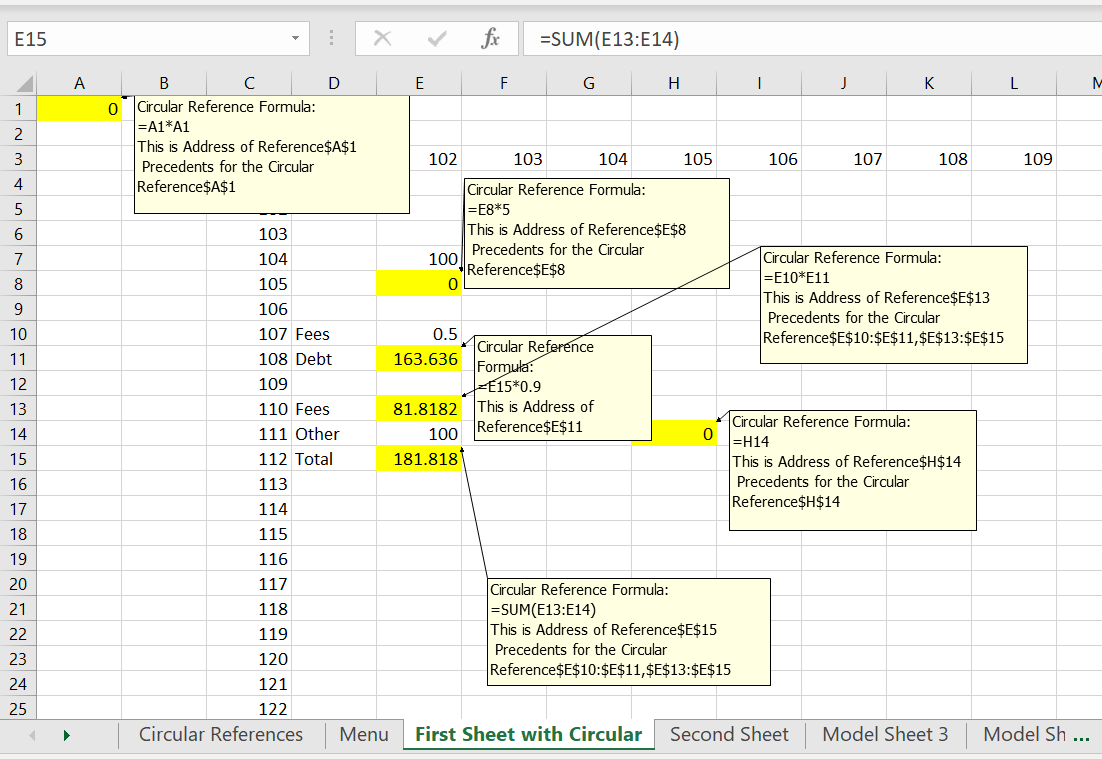This screenshot has height=759, width=1102.
Task: Select the column E header
Action: tap(418, 82)
